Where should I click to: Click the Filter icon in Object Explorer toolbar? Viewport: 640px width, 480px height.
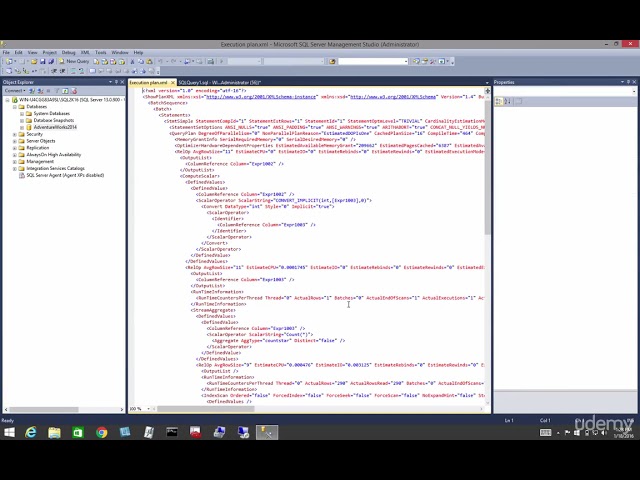click(x=57, y=91)
